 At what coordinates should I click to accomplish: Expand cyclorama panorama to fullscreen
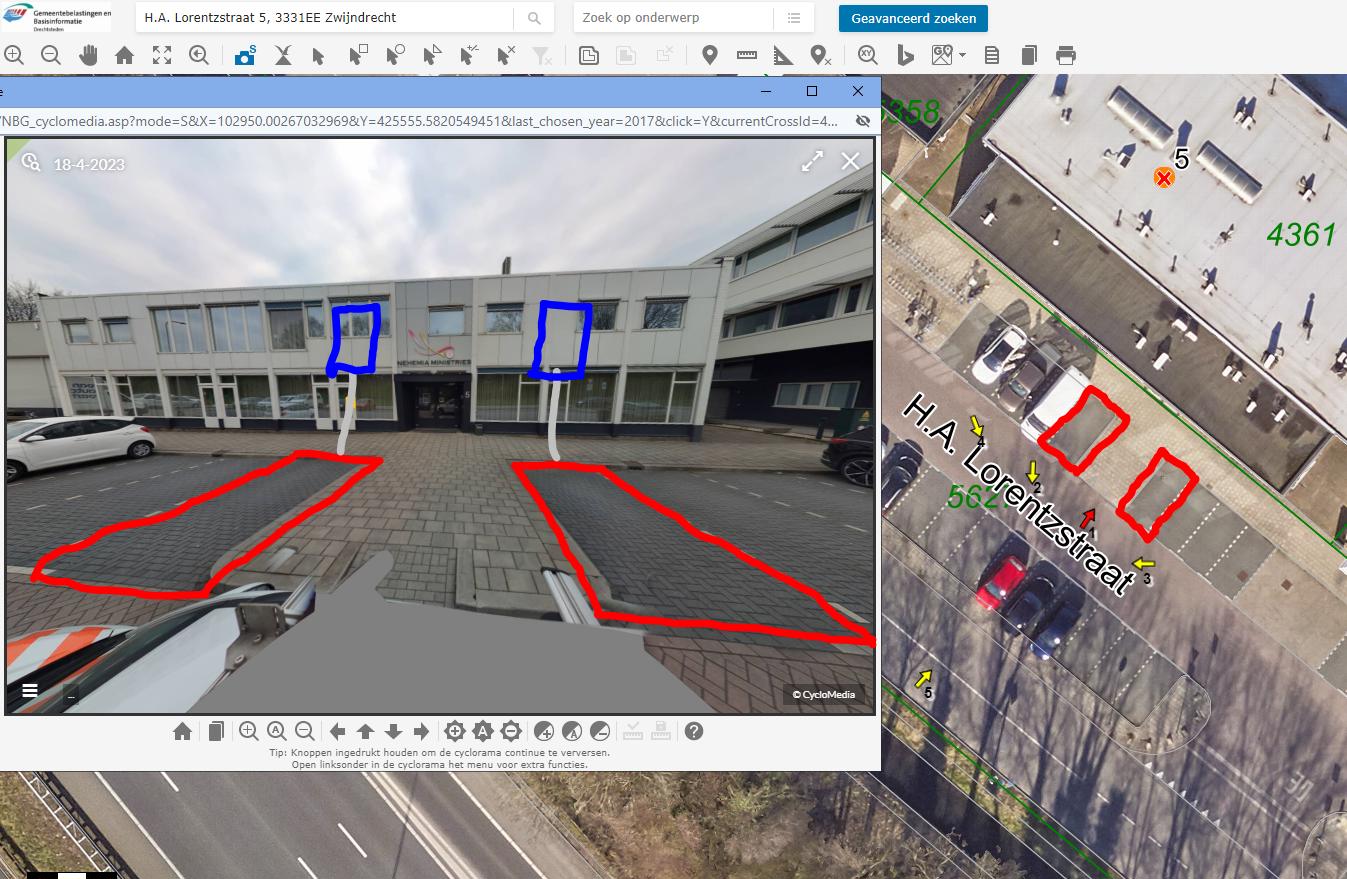[x=812, y=161]
